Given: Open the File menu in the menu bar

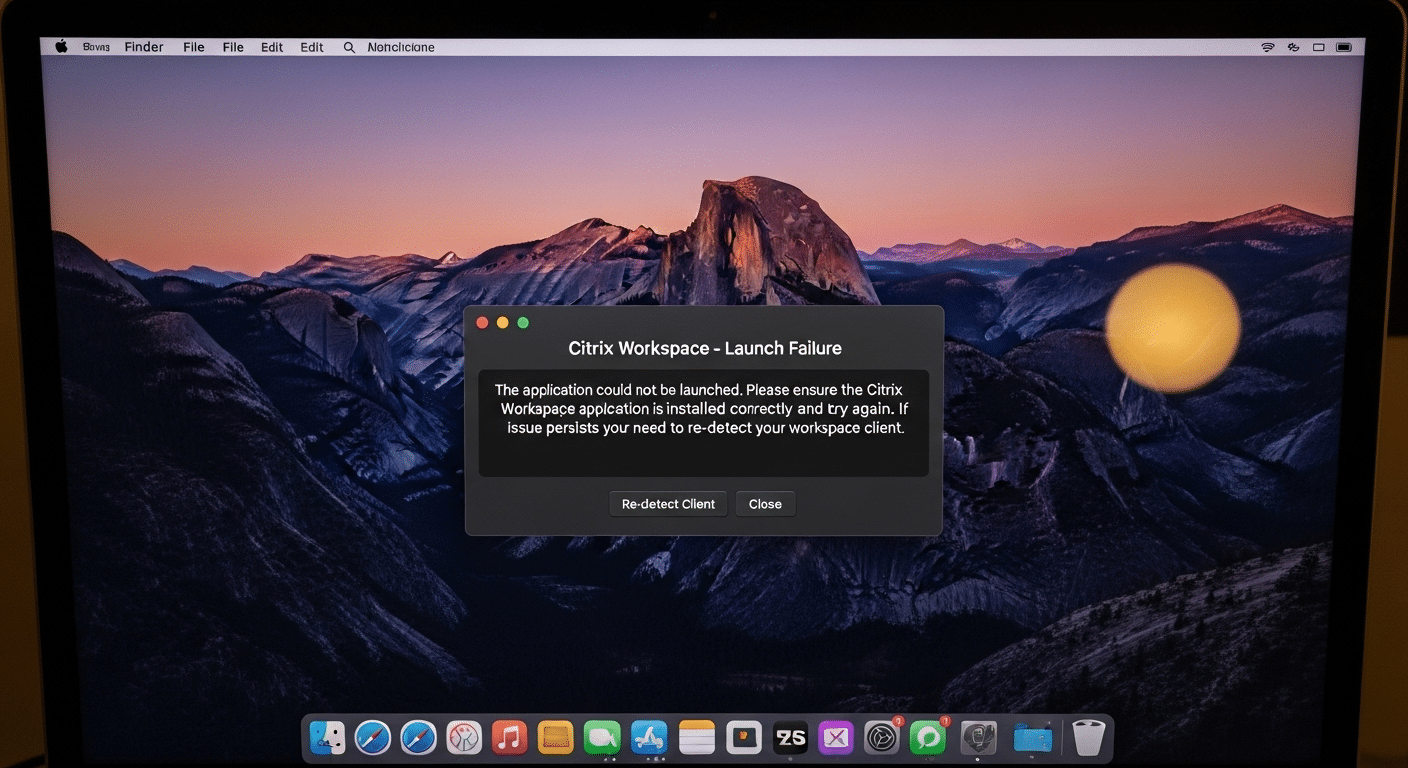Looking at the screenshot, I should point(193,47).
